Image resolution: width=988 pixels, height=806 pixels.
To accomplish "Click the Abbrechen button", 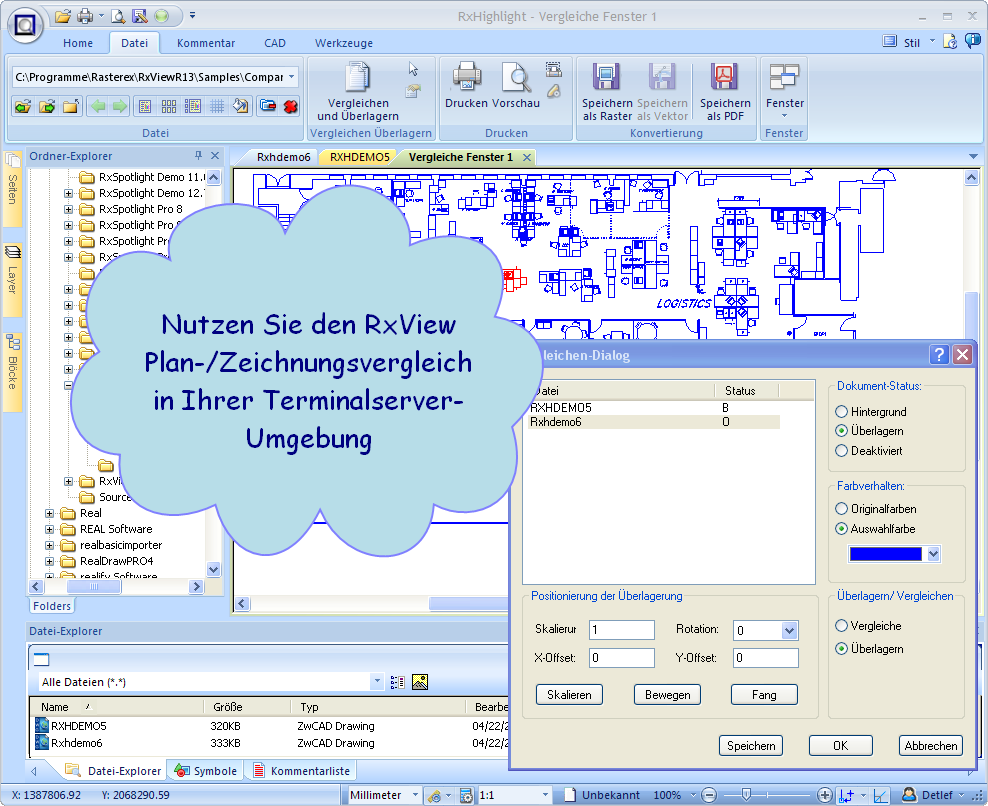I will [931, 745].
